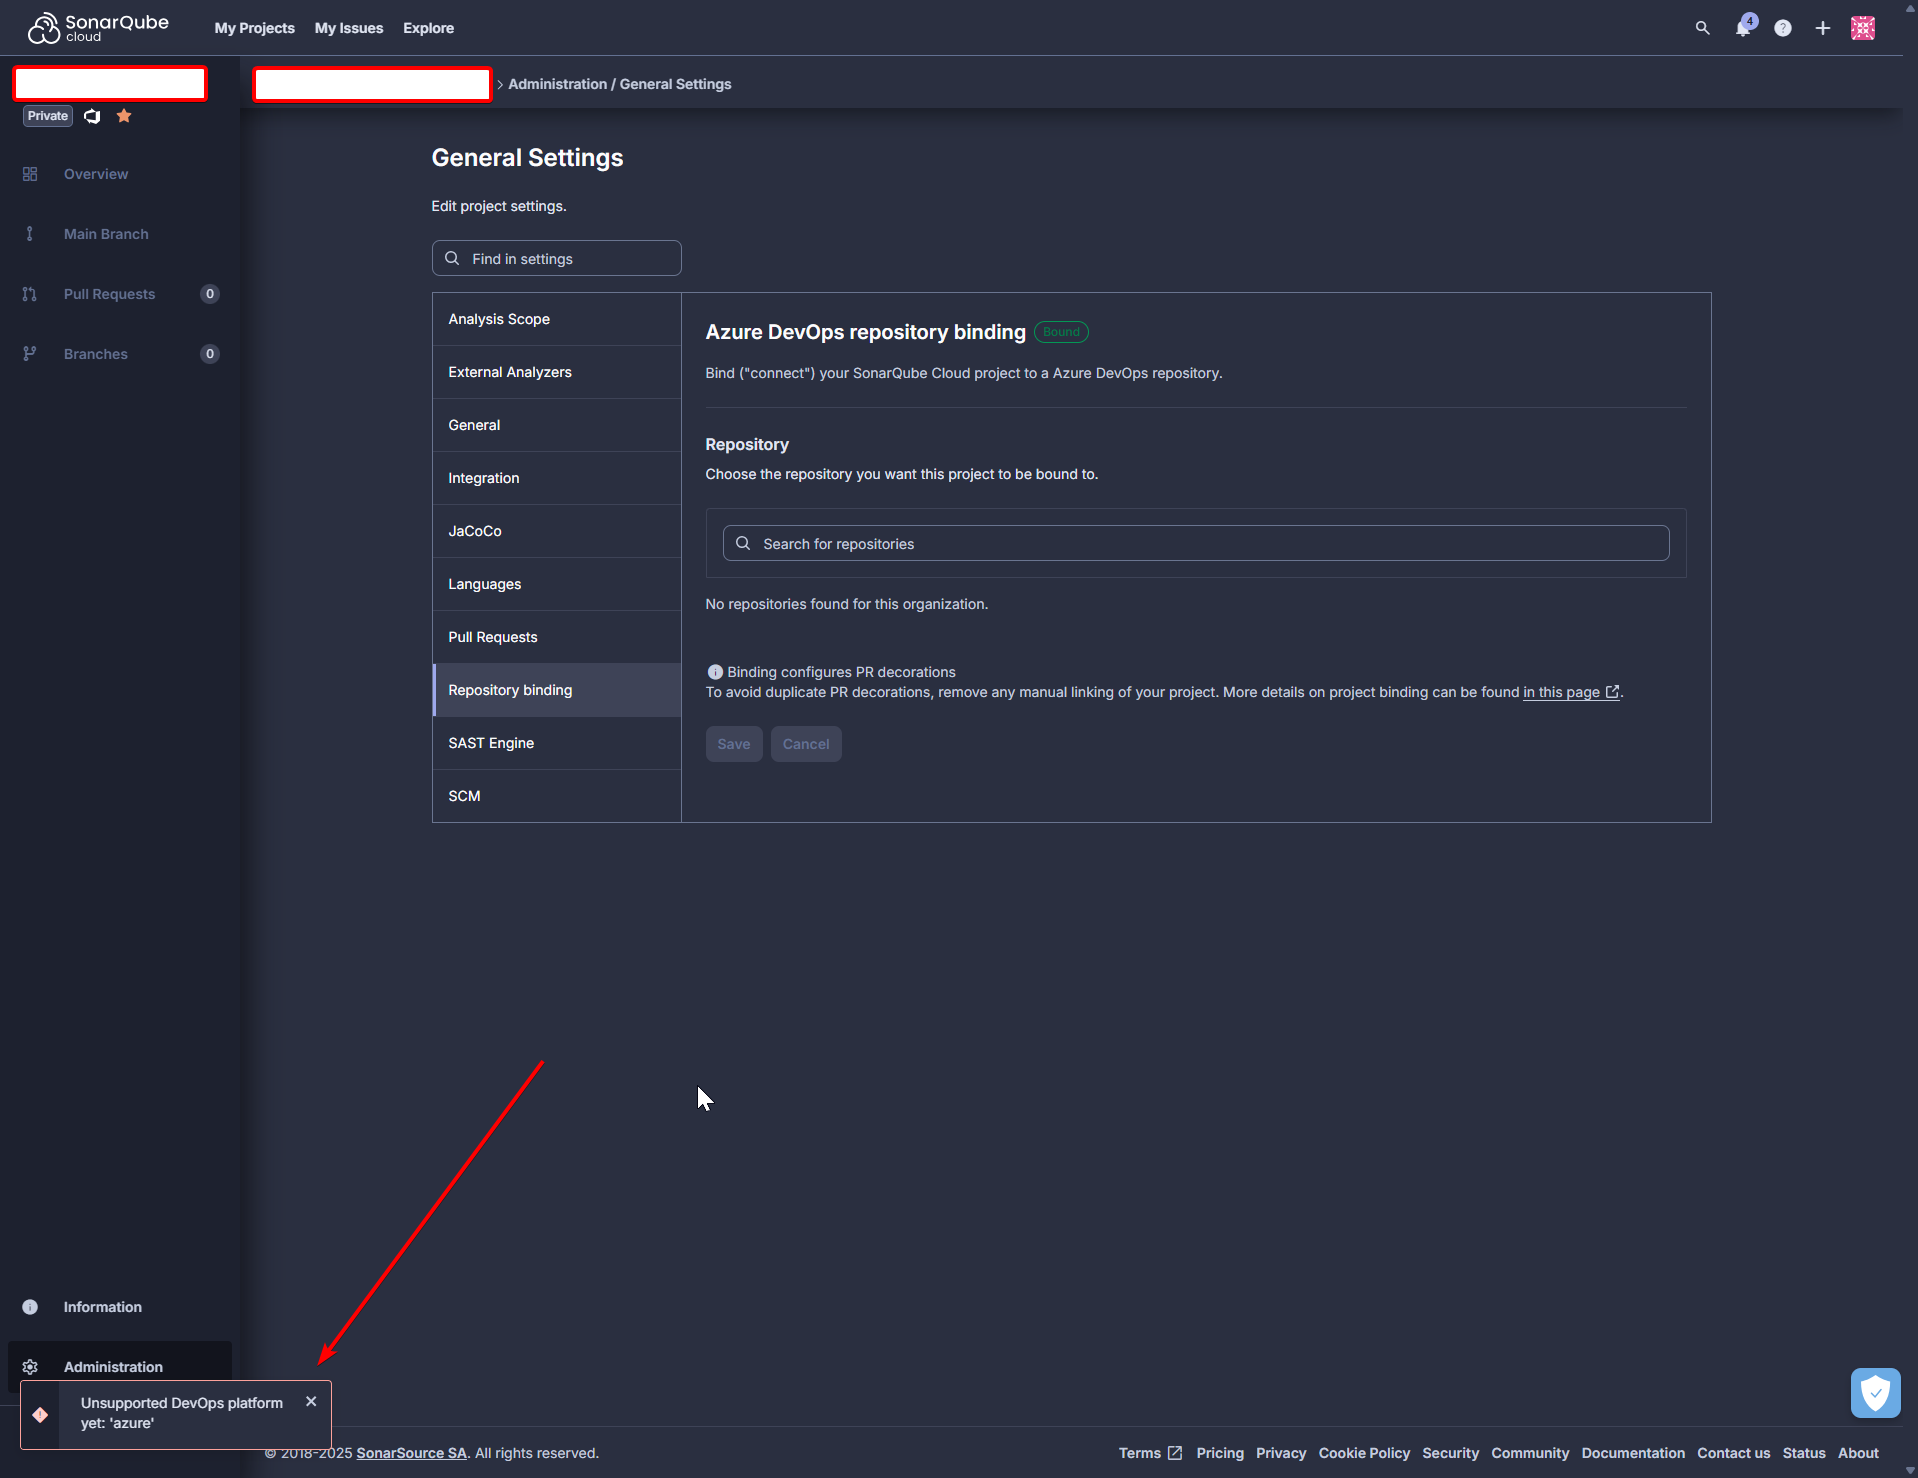Click the SonarQube Cloud logo
The height and width of the screenshot is (1478, 1918).
click(98, 28)
